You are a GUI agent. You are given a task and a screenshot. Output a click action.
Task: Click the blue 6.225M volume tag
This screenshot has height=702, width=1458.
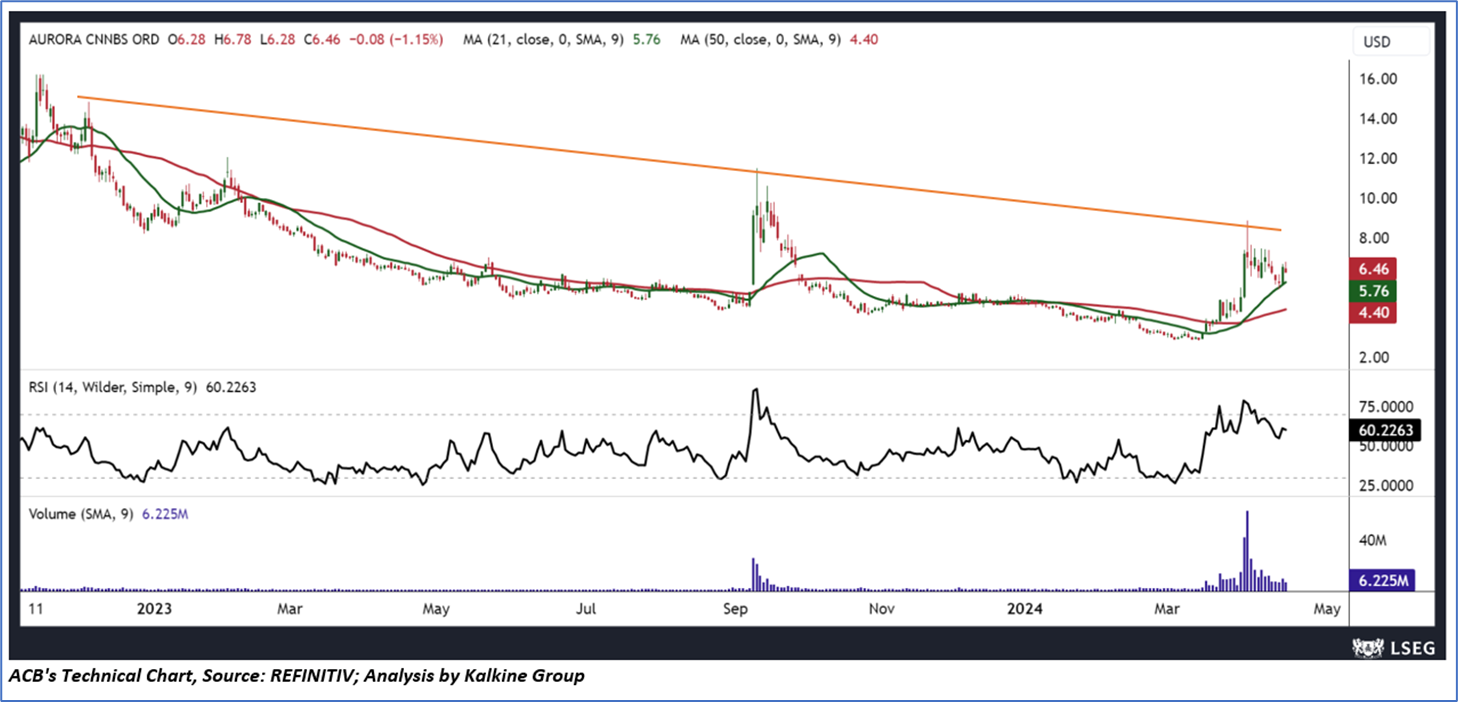pos(1381,580)
